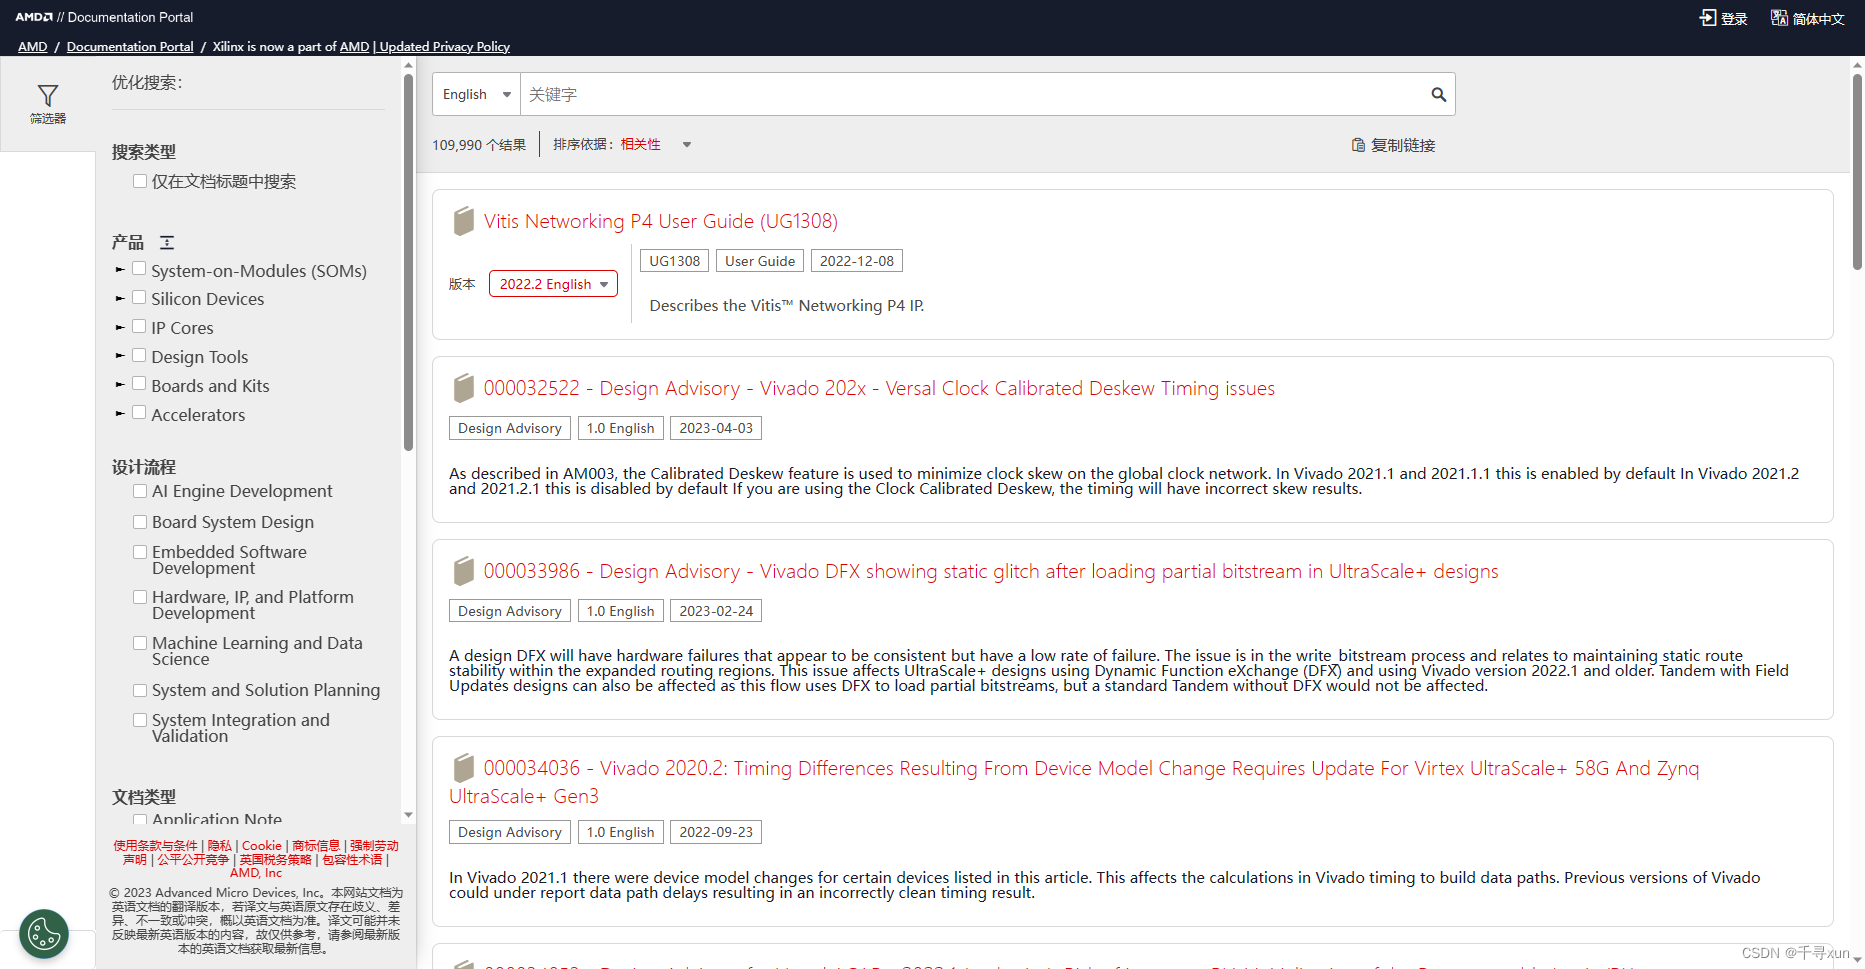Screen dimensions: 1865x969
Task: Open the English language dropdown in search bar
Action: tap(476, 94)
